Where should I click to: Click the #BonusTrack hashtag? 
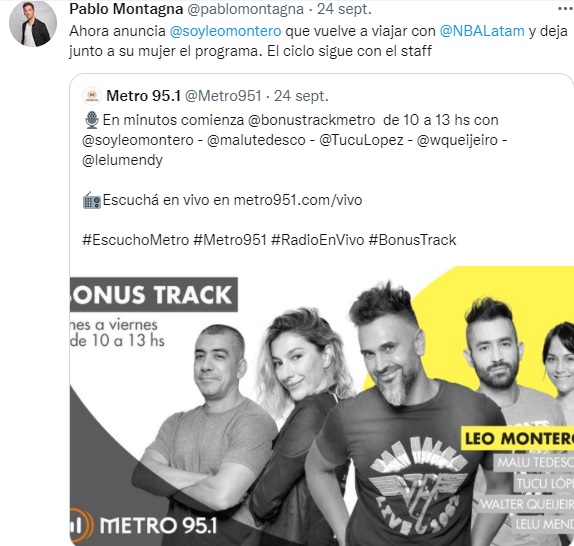click(412, 240)
